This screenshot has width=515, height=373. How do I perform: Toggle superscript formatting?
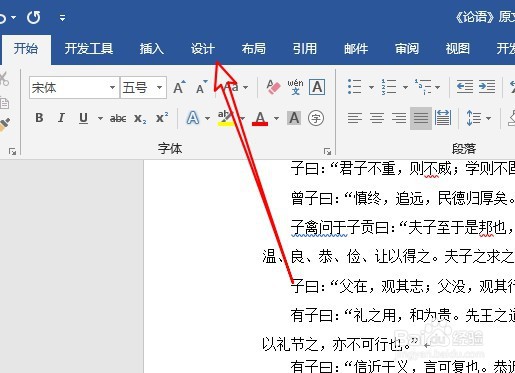[162, 118]
